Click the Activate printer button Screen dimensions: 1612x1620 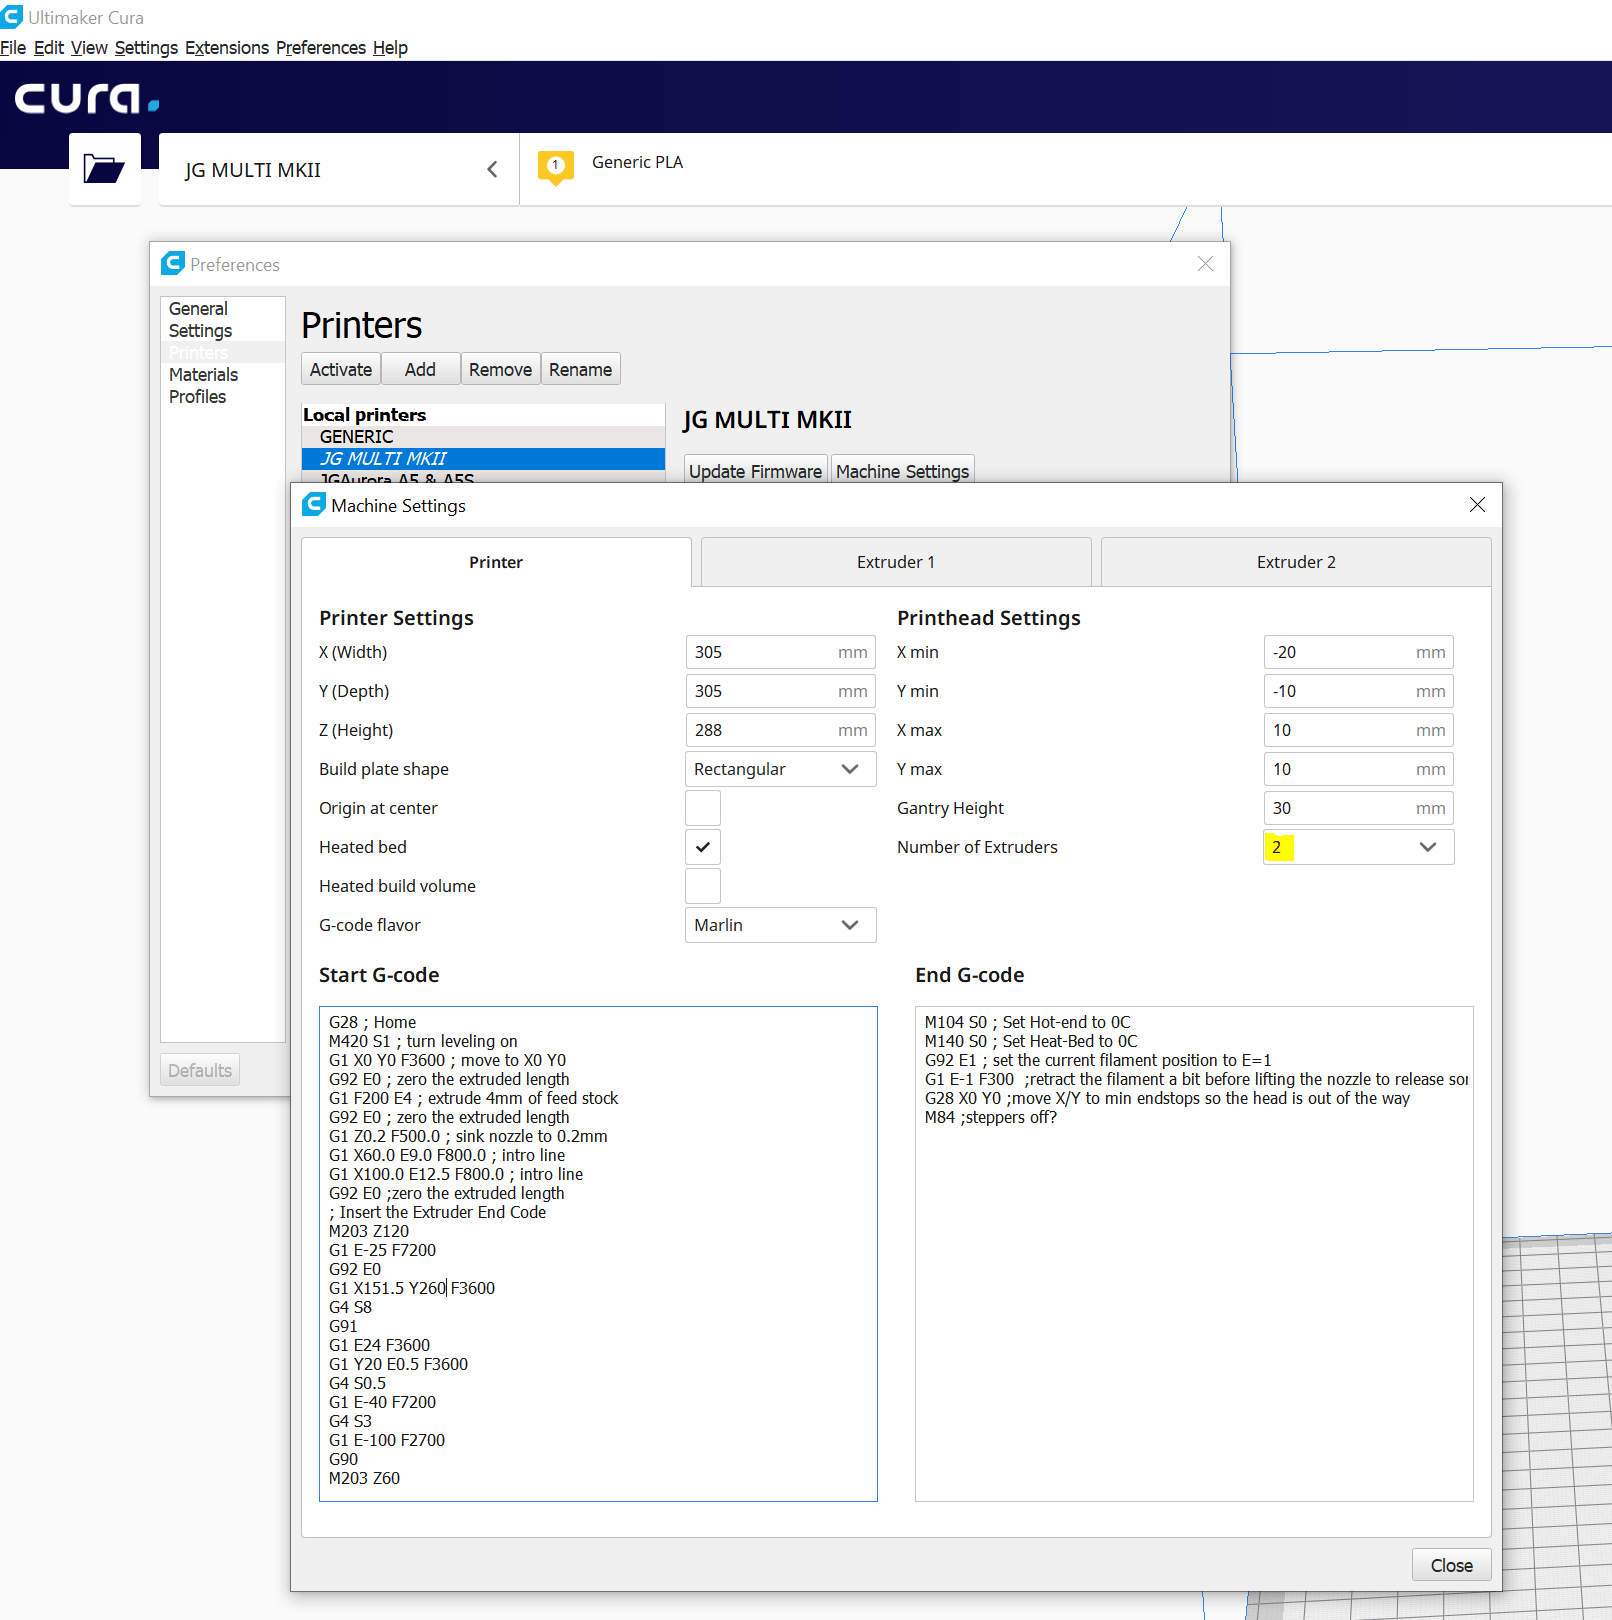point(341,369)
